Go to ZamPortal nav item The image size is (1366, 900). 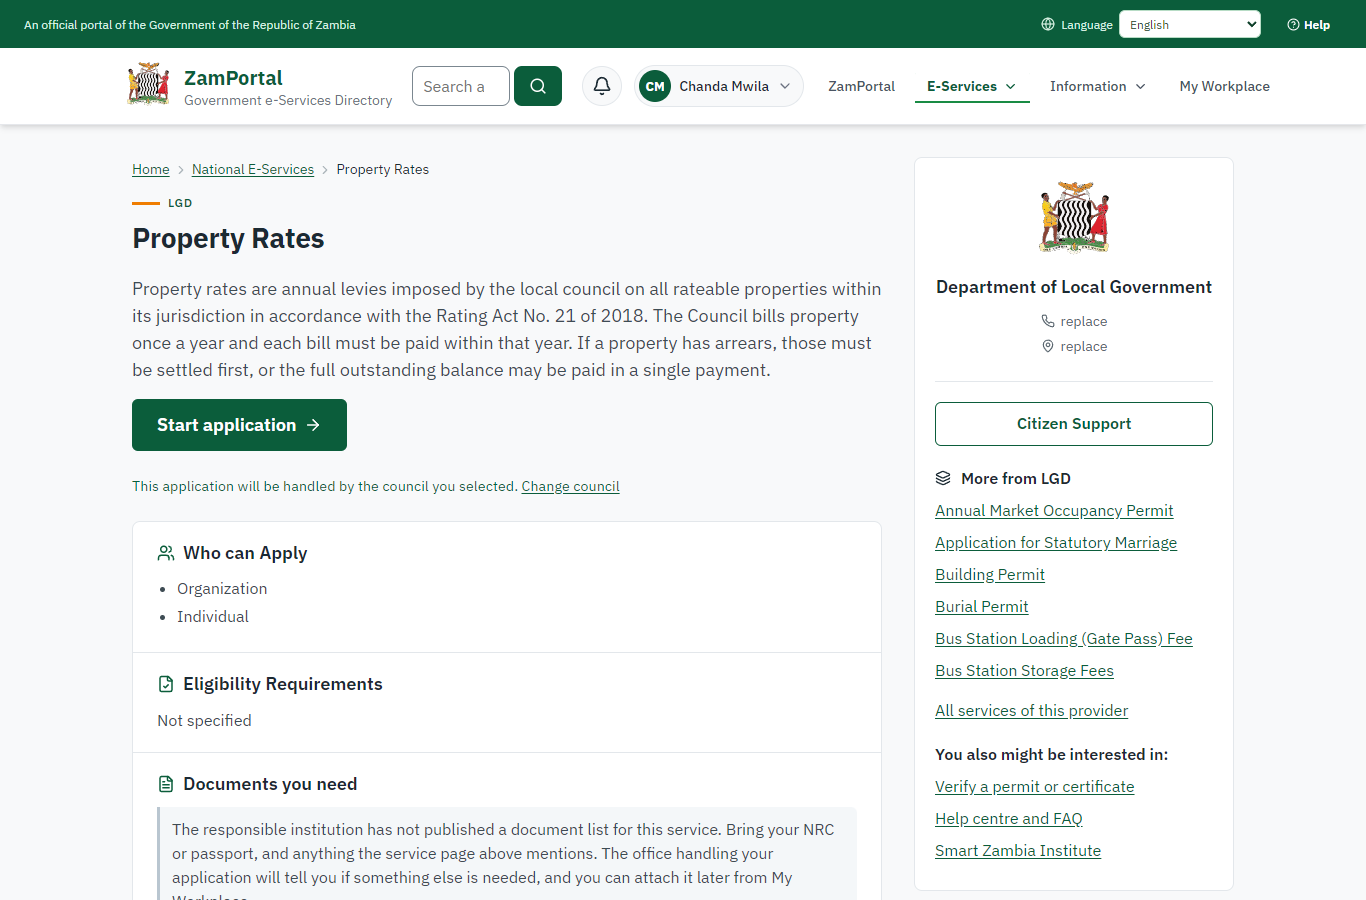pyautogui.click(x=862, y=86)
